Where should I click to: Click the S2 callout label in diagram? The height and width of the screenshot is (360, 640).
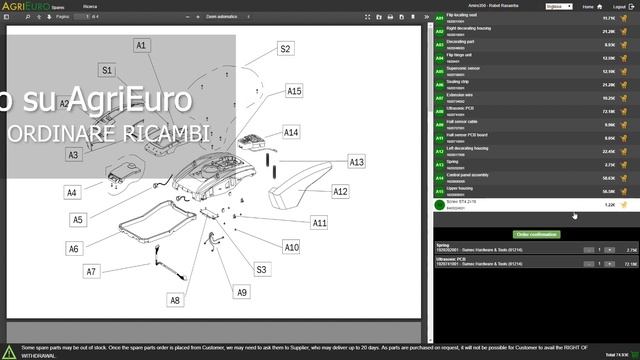coord(285,49)
